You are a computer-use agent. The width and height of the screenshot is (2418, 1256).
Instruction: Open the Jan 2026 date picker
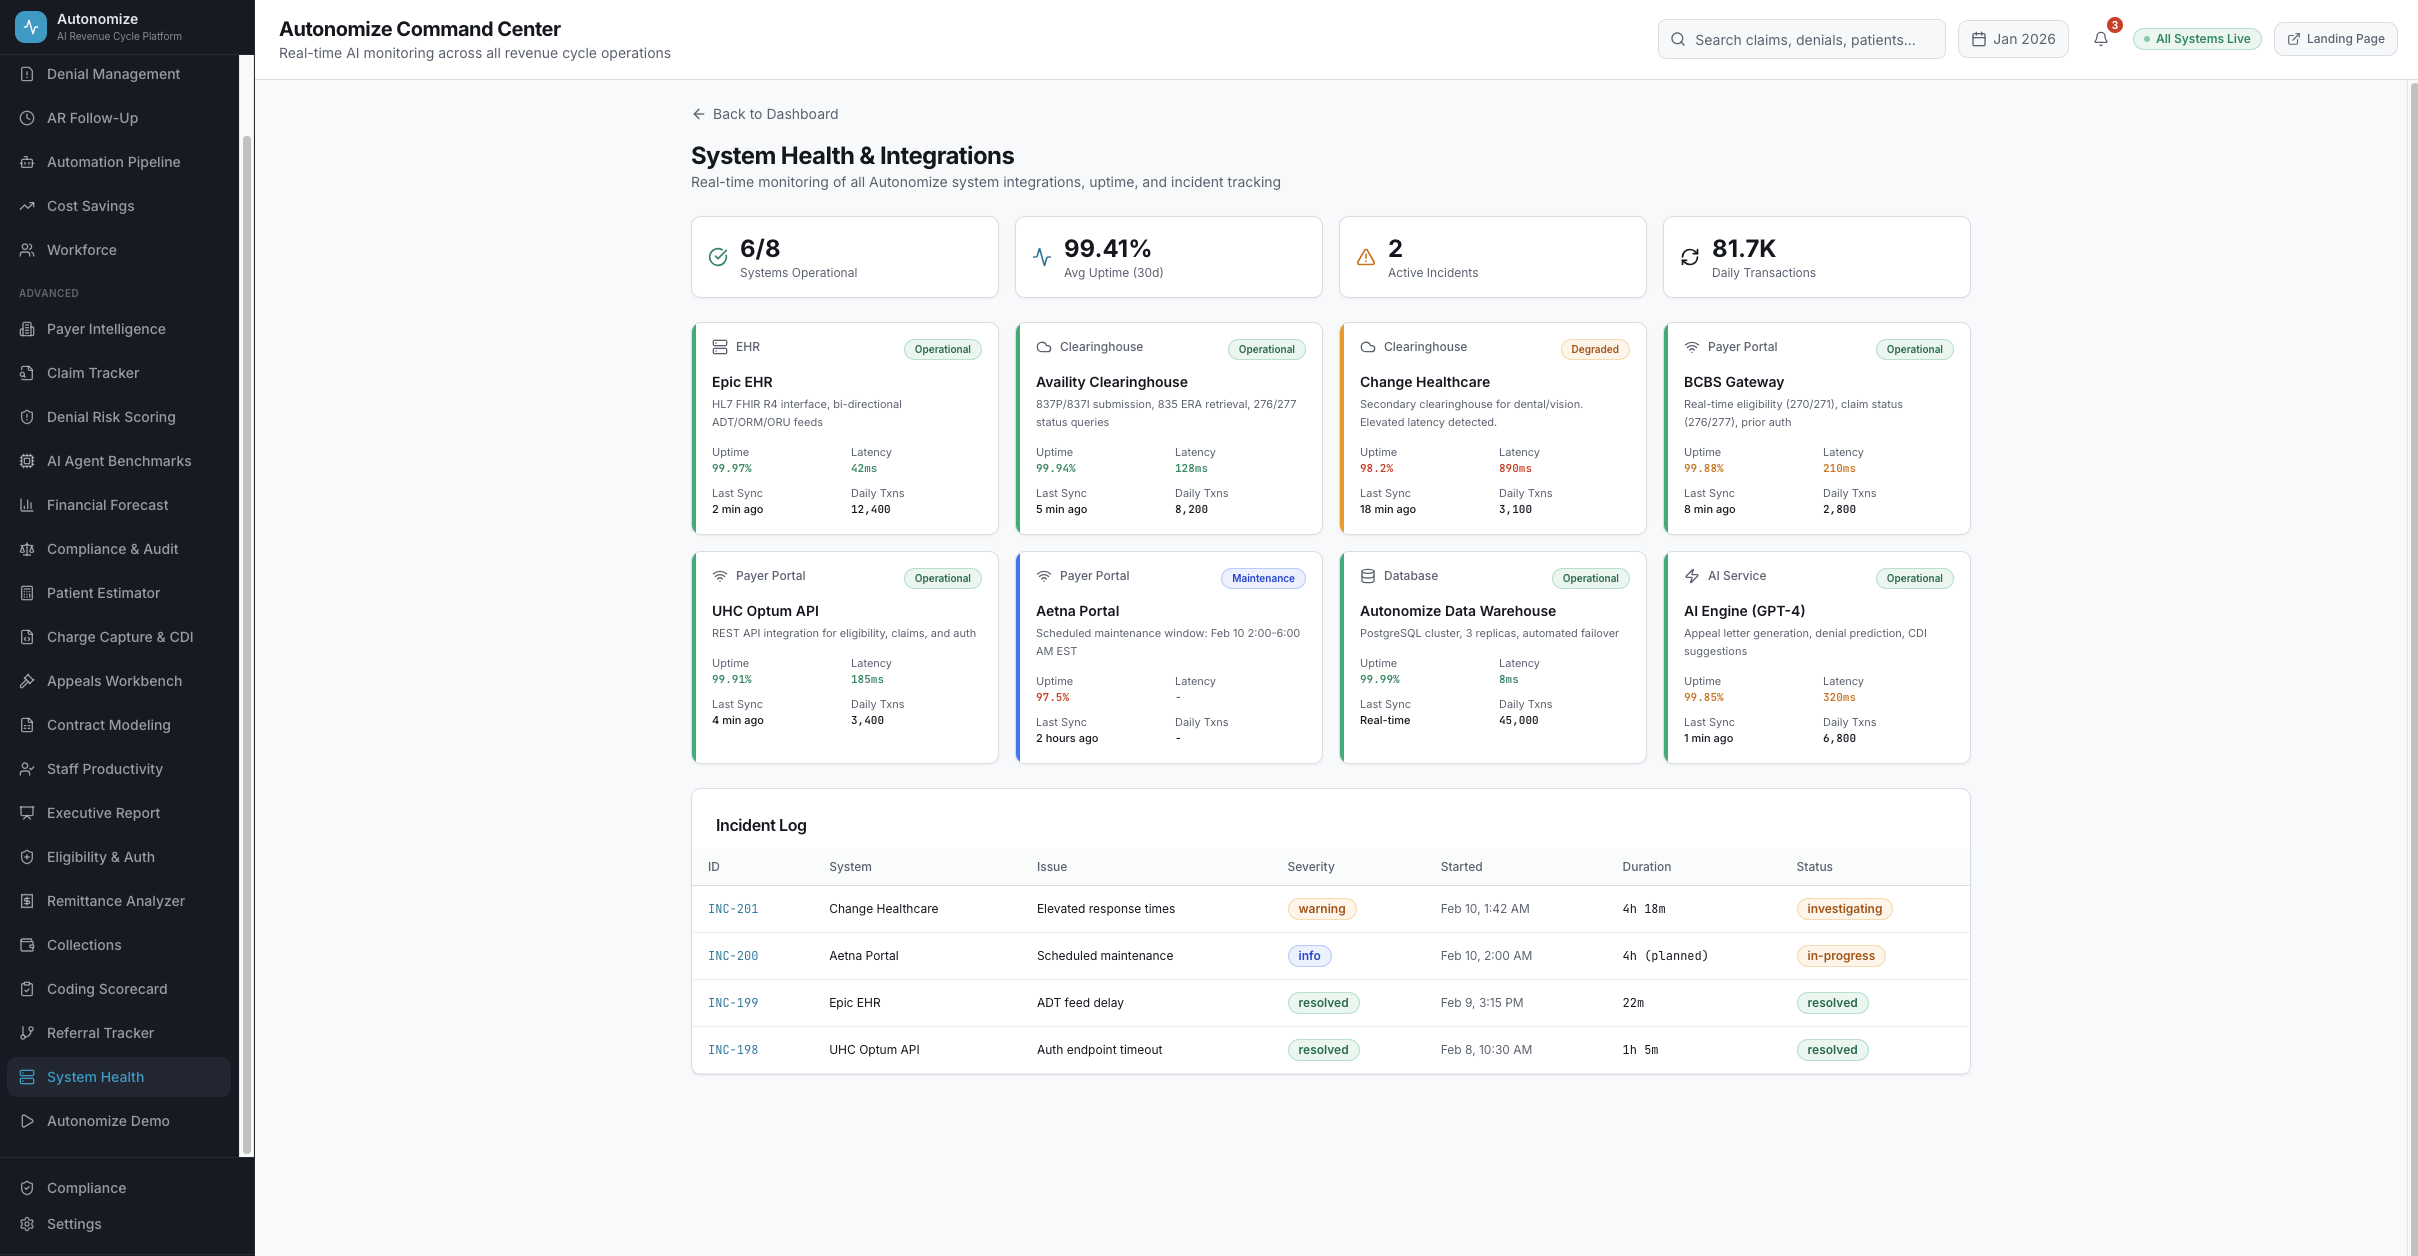[2012, 39]
